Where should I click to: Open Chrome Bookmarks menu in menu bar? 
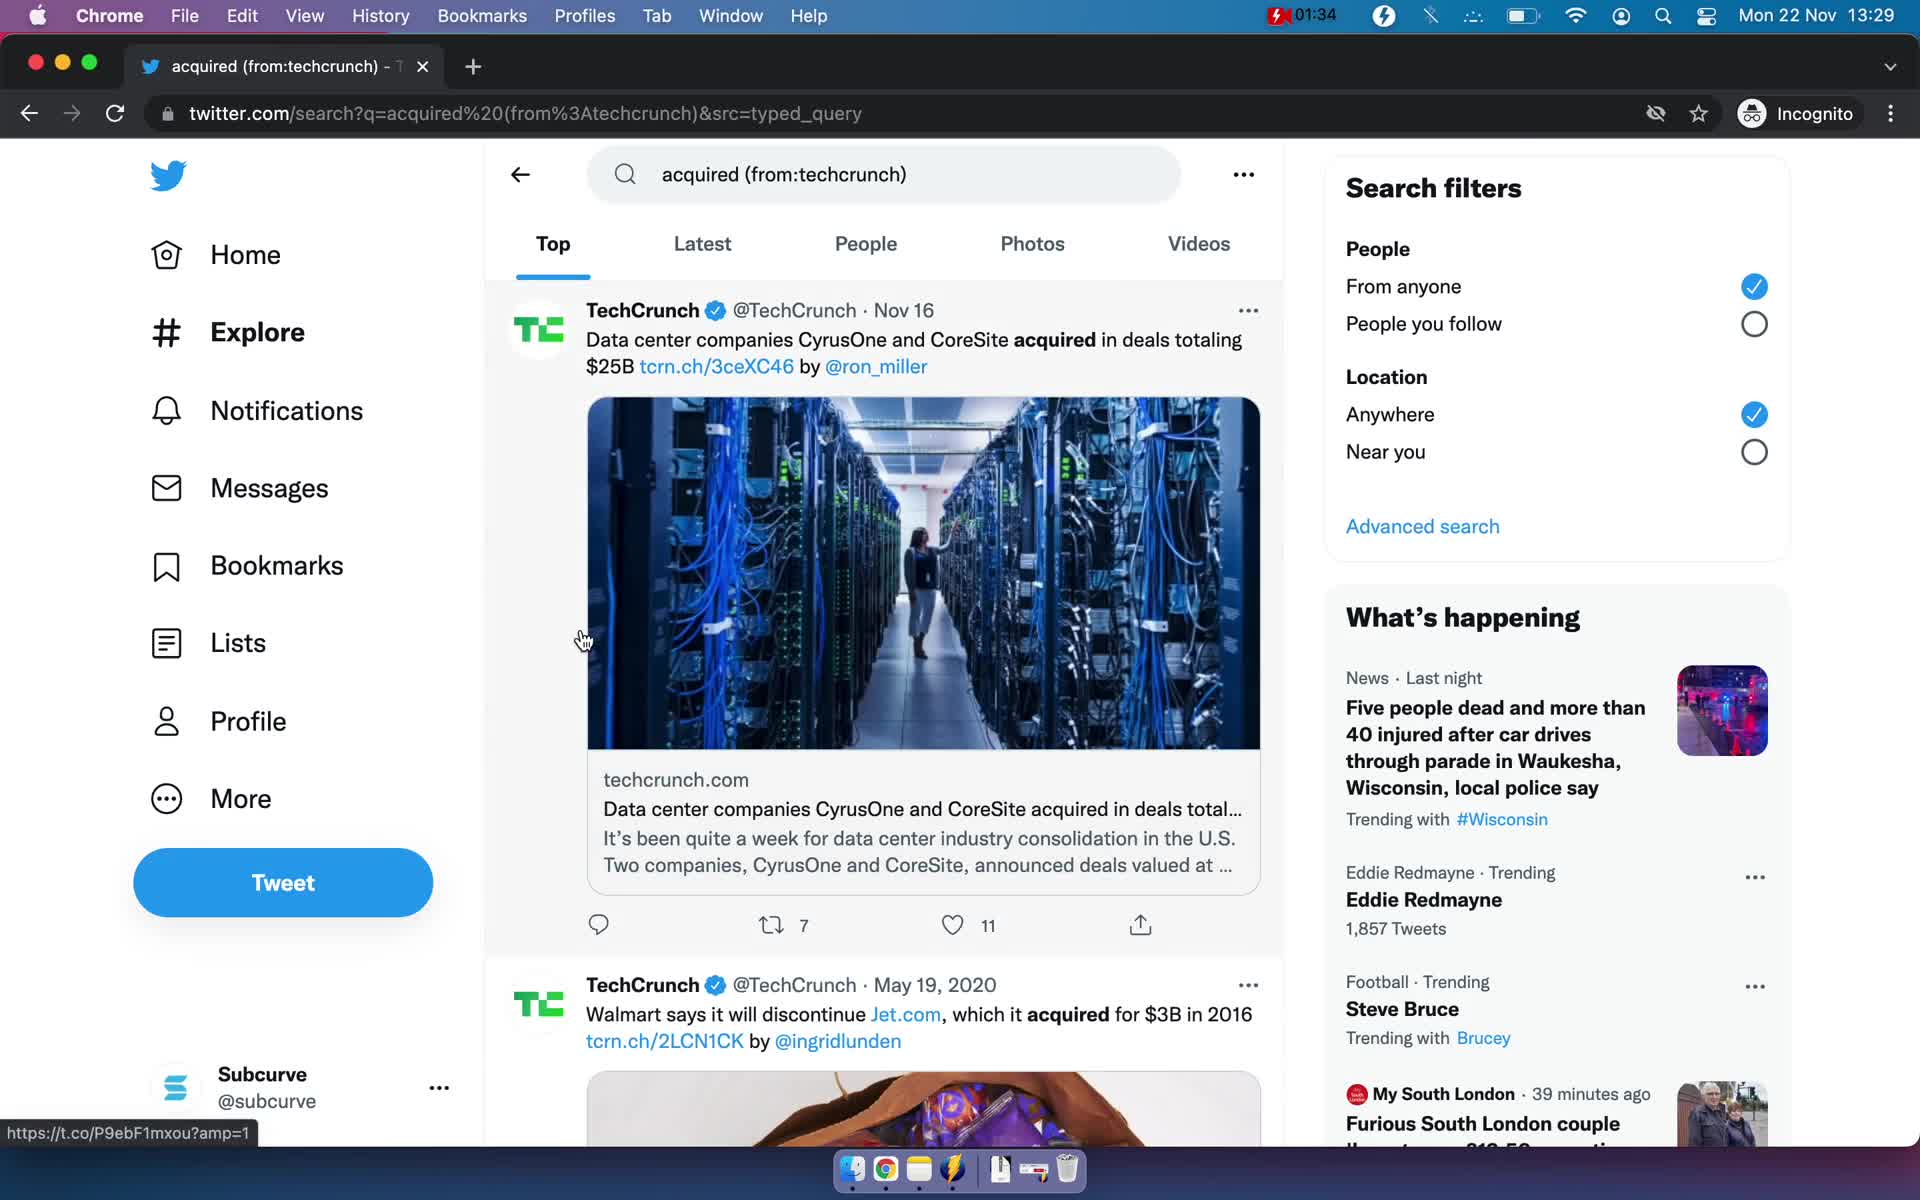(x=482, y=16)
